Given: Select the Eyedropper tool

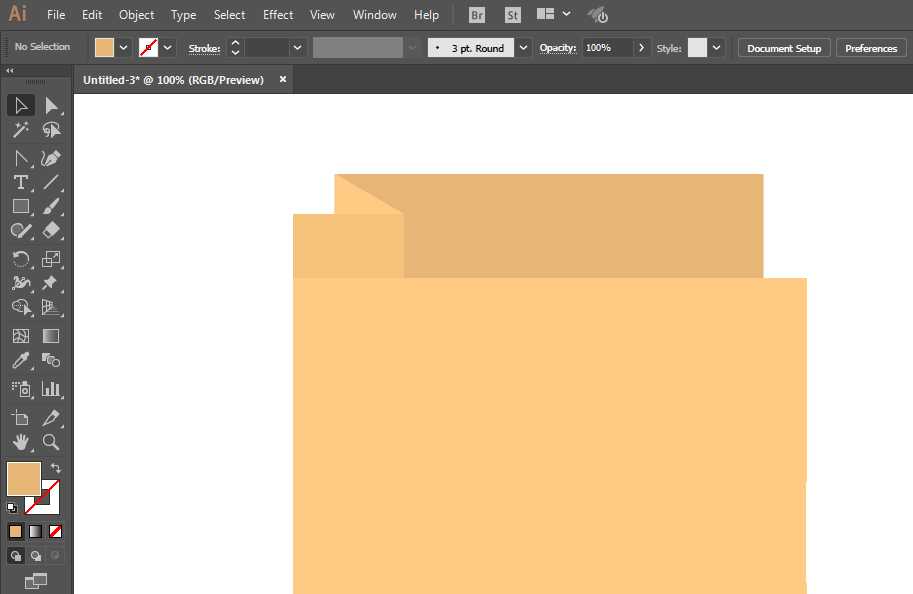Looking at the screenshot, I should tap(20, 361).
